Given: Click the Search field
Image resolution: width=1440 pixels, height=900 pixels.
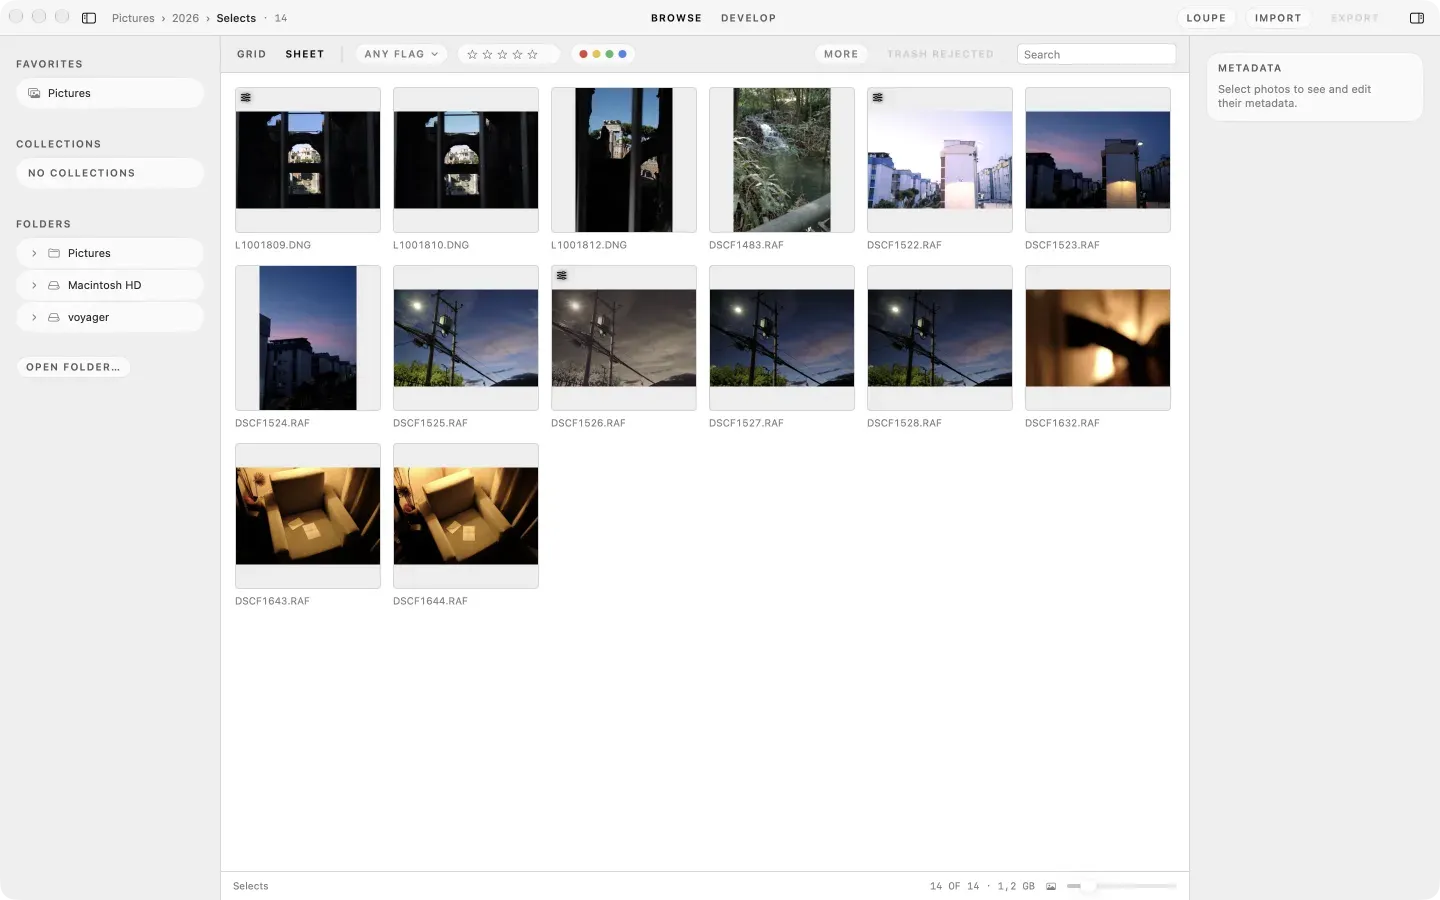Looking at the screenshot, I should [x=1096, y=54].
